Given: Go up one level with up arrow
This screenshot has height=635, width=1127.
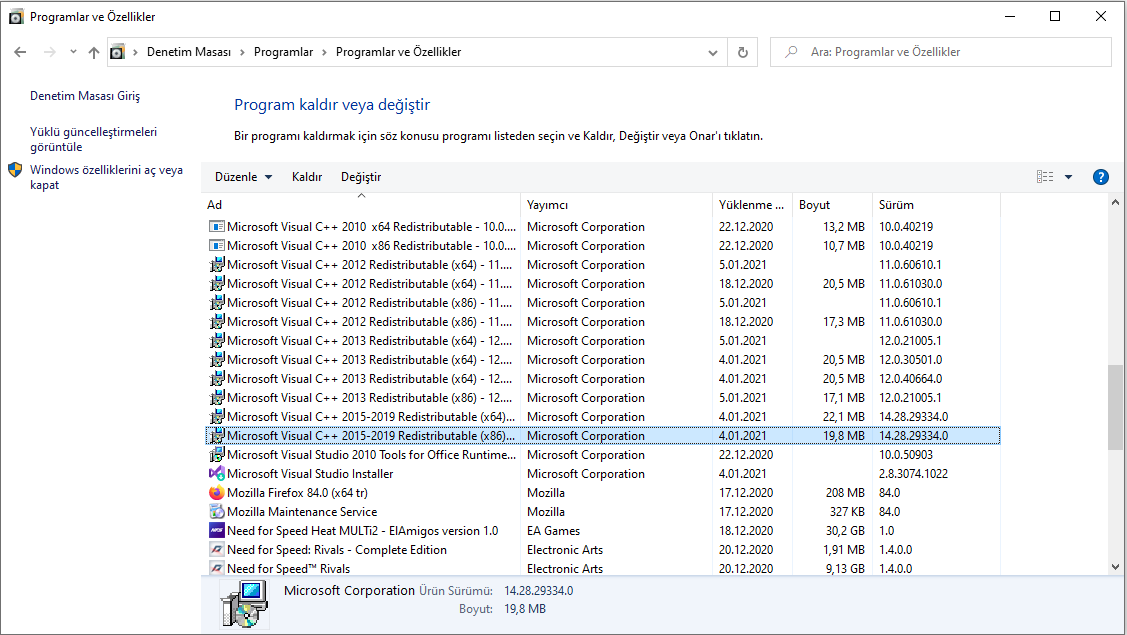Looking at the screenshot, I should pos(93,52).
